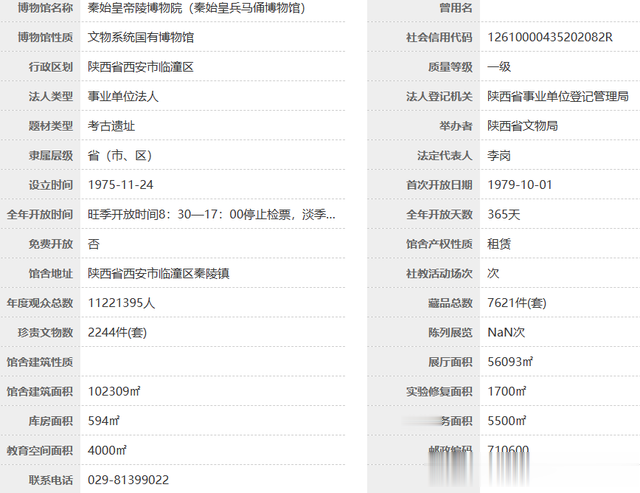
Task: Select 5500㎡ area value
Action: point(507,421)
